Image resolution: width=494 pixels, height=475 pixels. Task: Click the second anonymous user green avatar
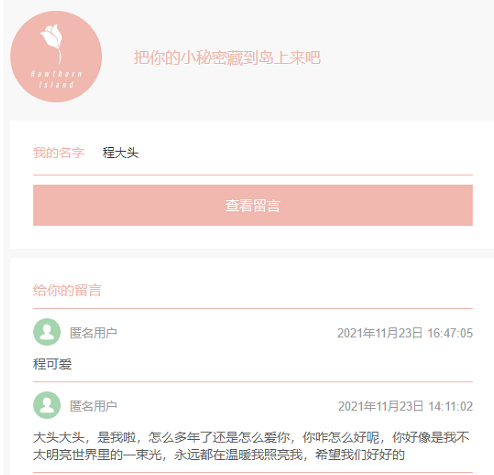click(47, 405)
